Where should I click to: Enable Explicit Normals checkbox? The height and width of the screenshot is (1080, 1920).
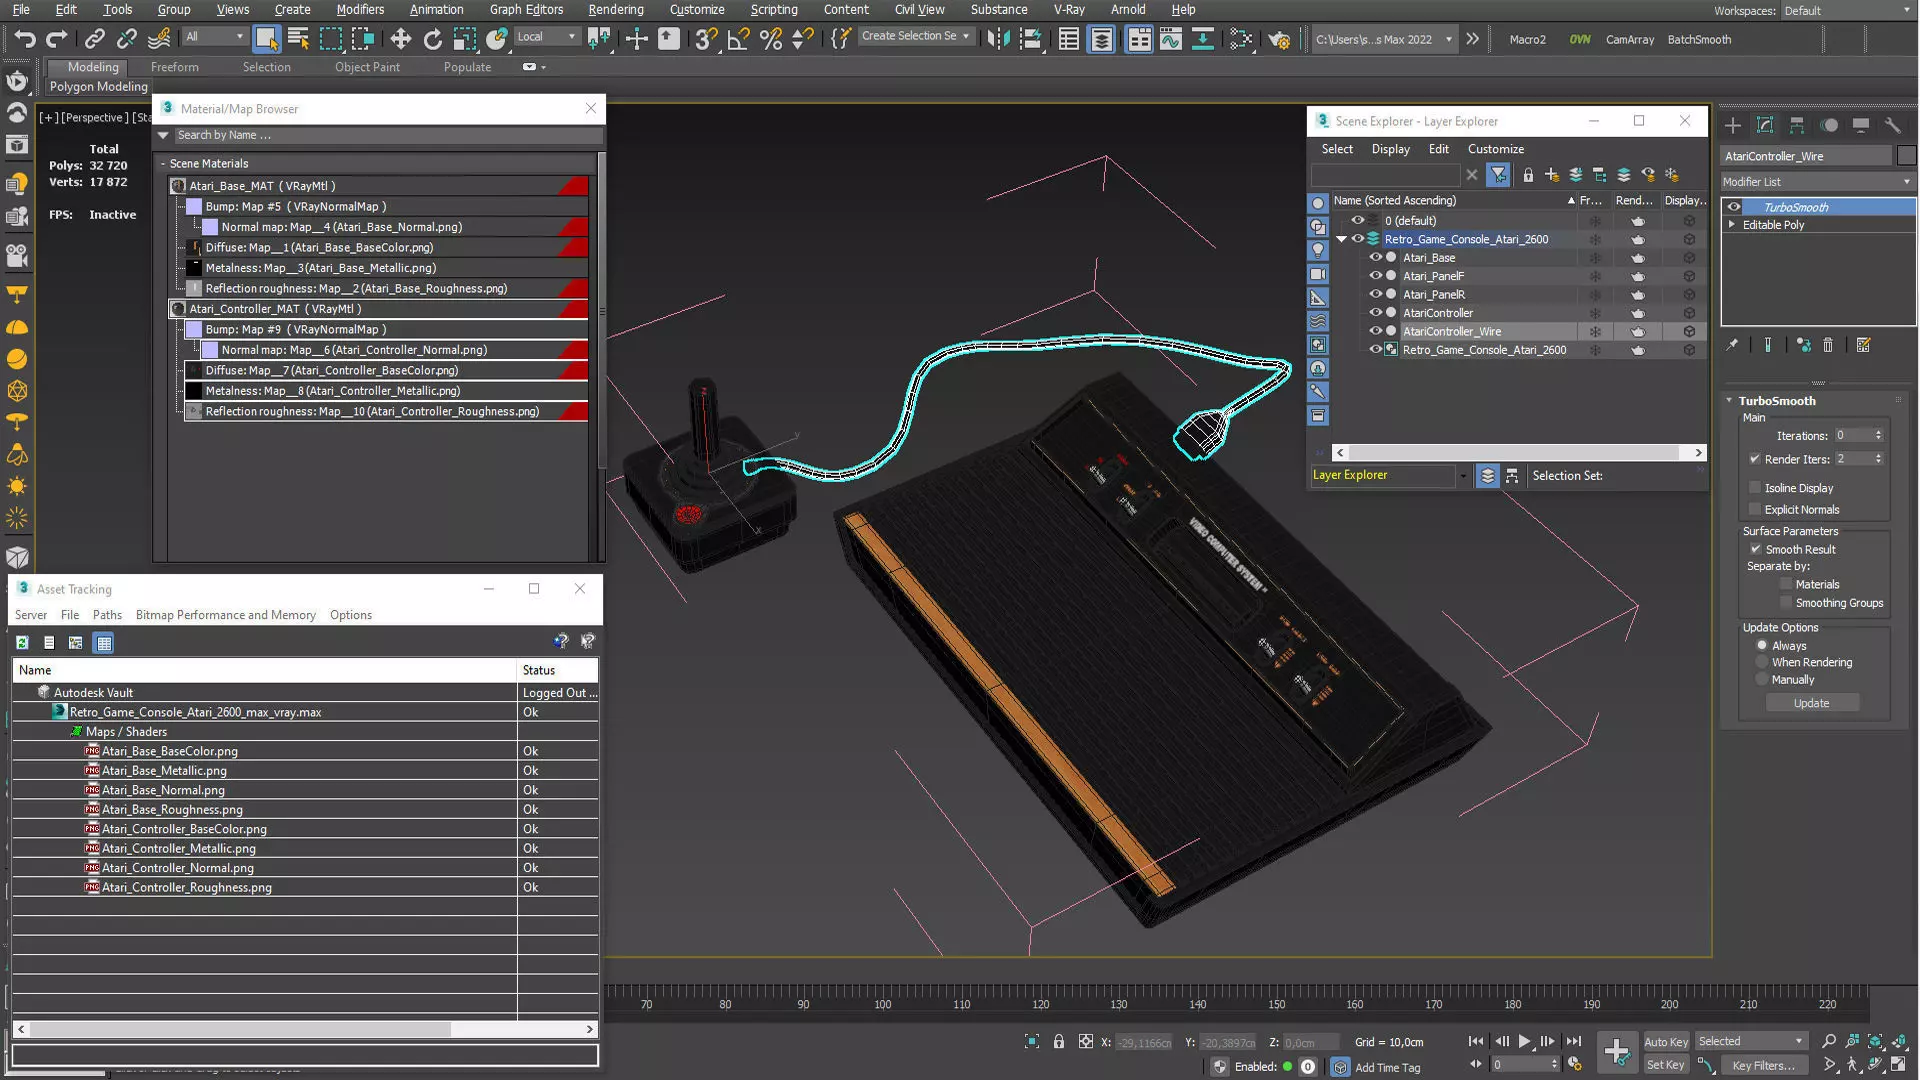tap(1754, 509)
